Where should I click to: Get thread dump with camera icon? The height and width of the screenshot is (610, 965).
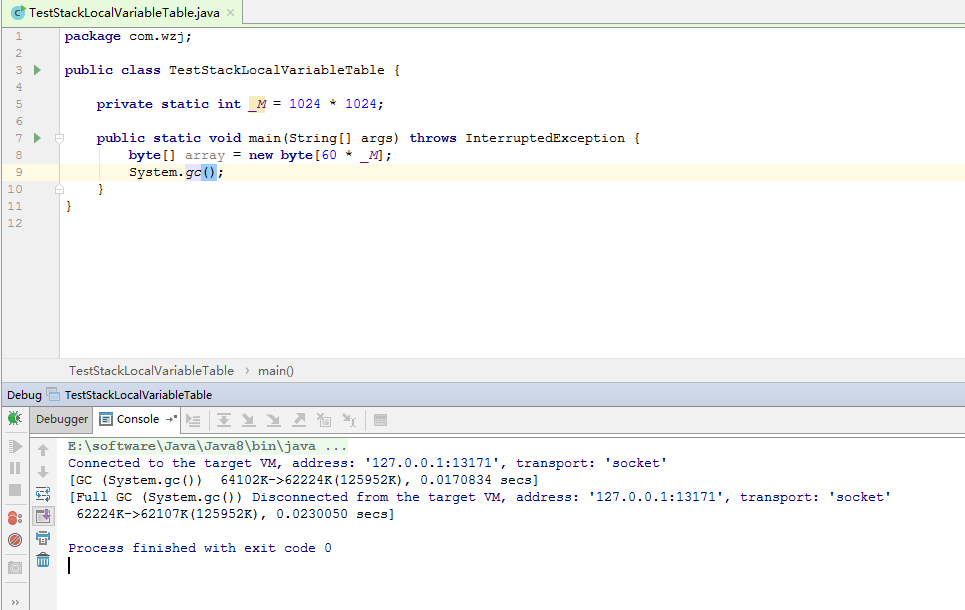[15, 568]
